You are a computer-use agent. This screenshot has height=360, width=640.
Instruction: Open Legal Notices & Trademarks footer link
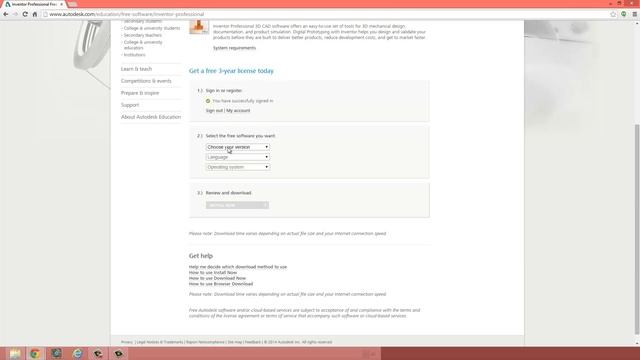160,342
